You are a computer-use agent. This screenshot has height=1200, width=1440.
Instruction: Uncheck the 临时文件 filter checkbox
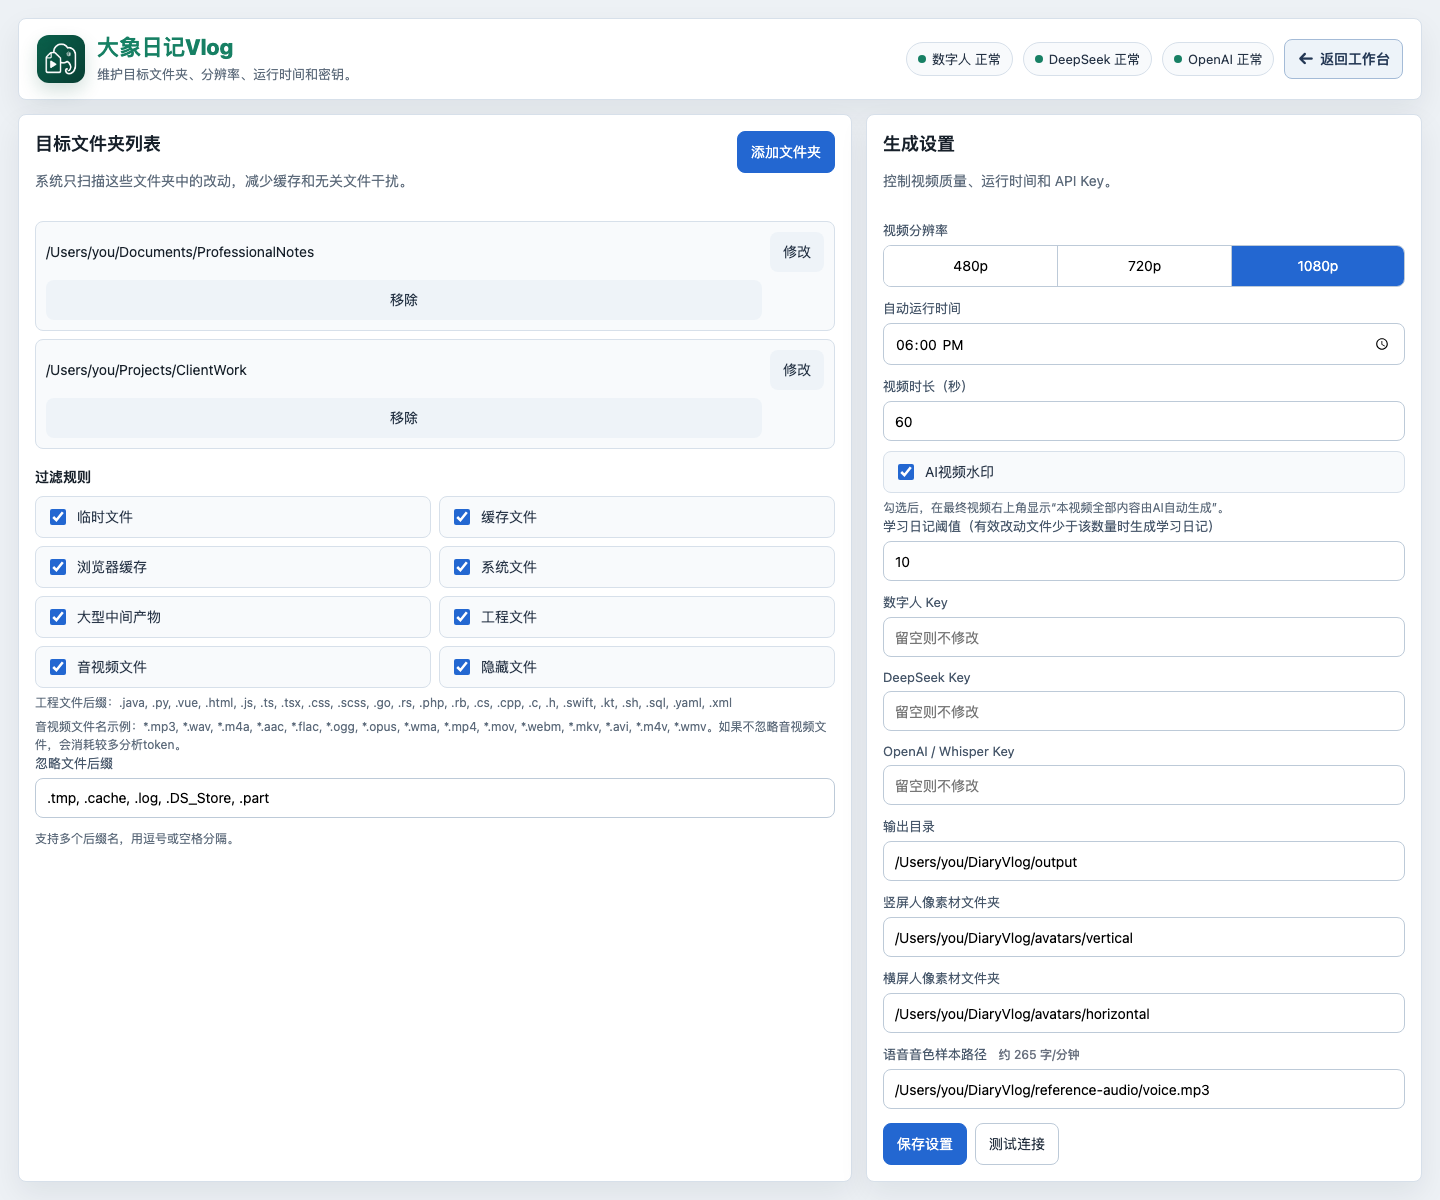click(x=58, y=517)
